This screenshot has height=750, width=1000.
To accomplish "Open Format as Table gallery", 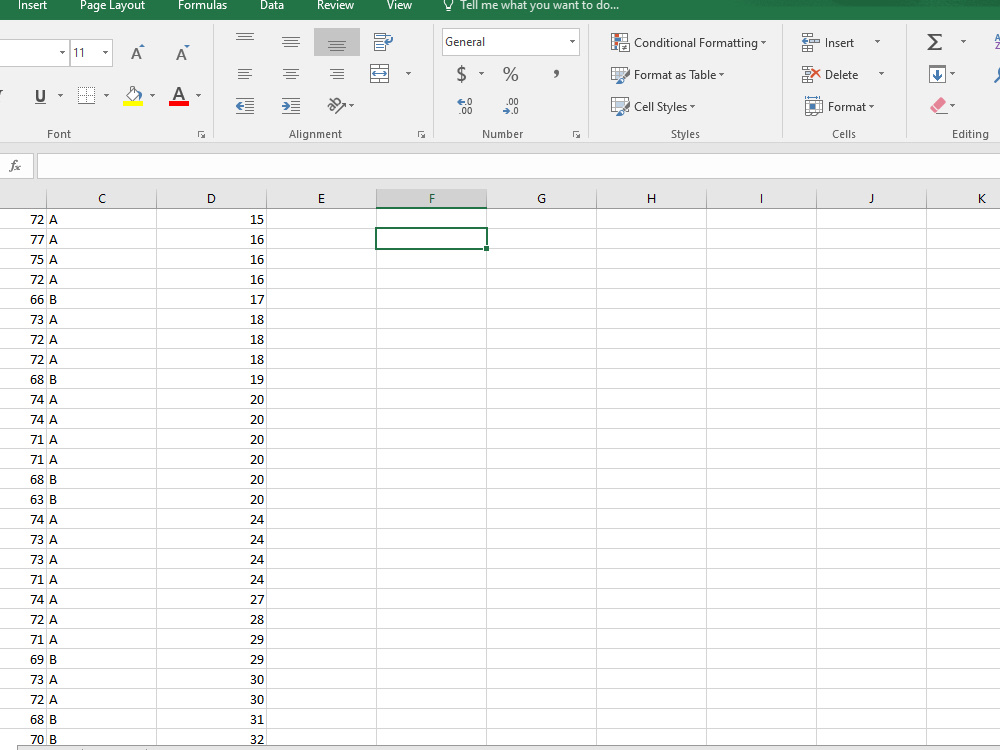I will click(668, 75).
